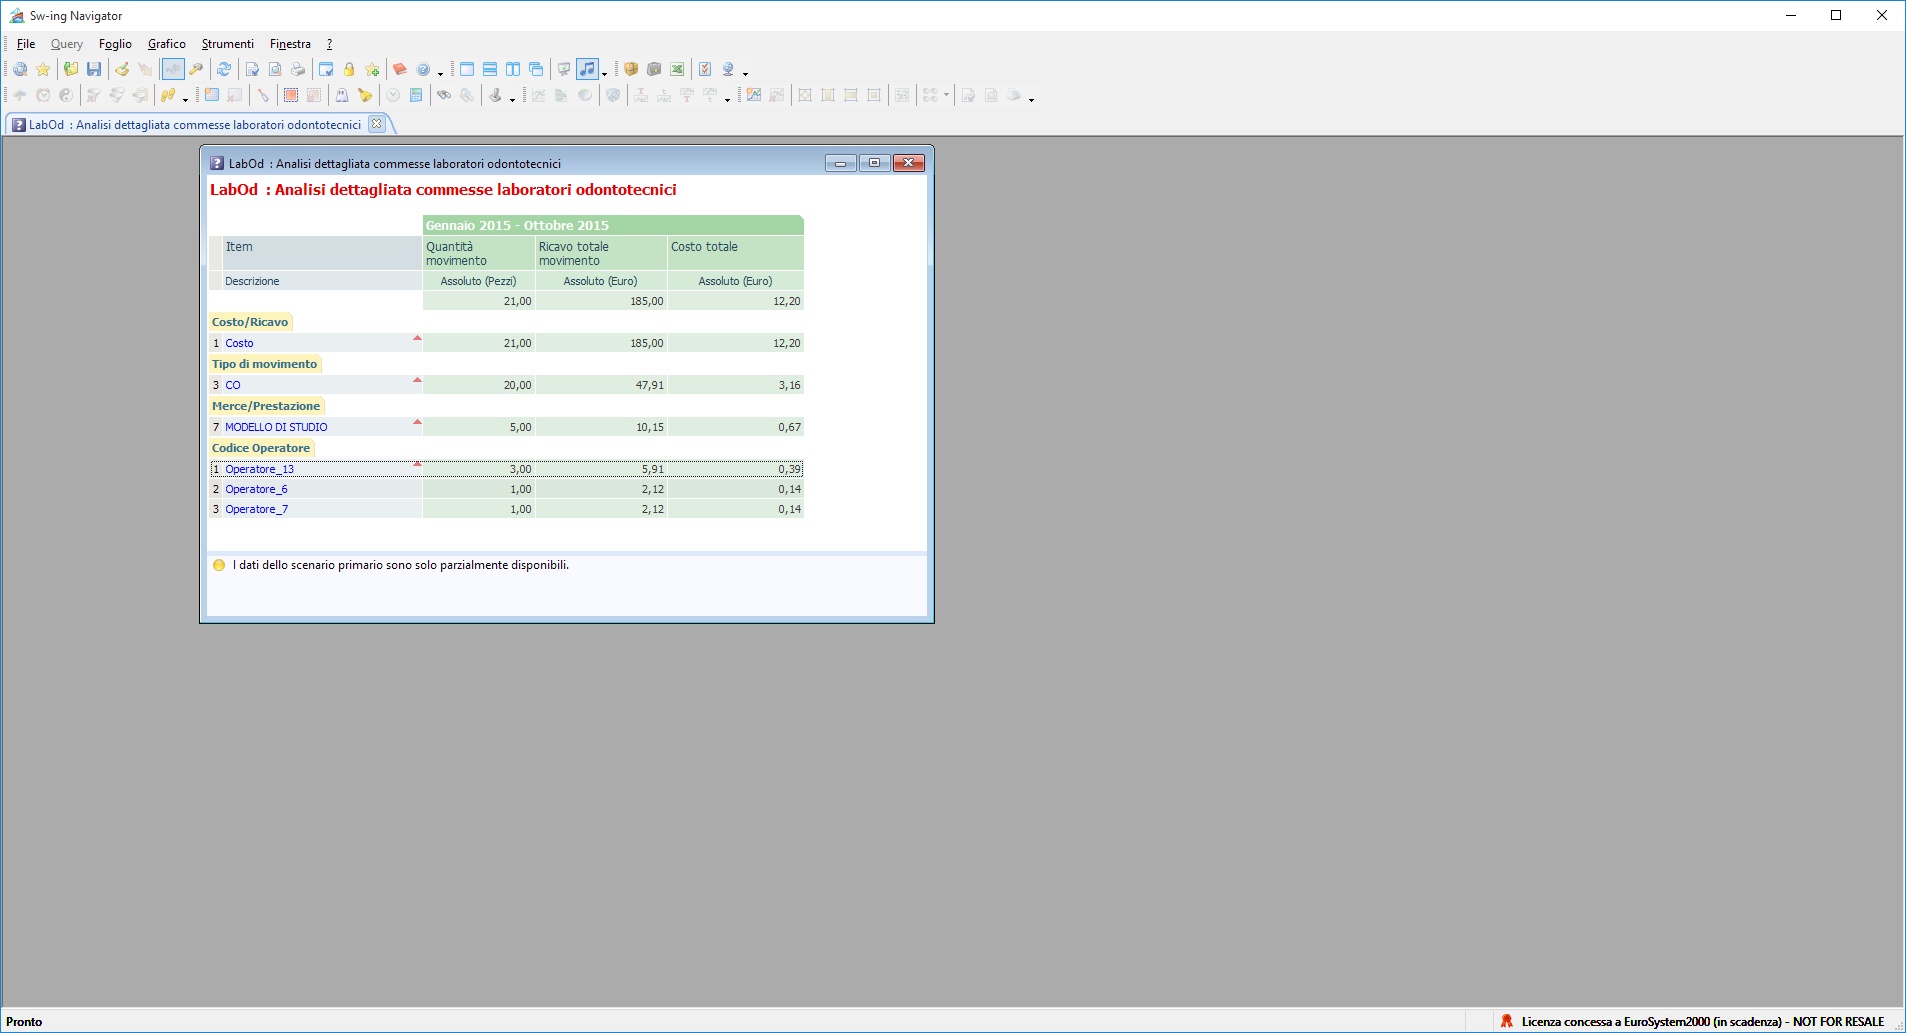Add favorite with star-plus icon
The width and height of the screenshot is (1906, 1033).
coord(372,69)
